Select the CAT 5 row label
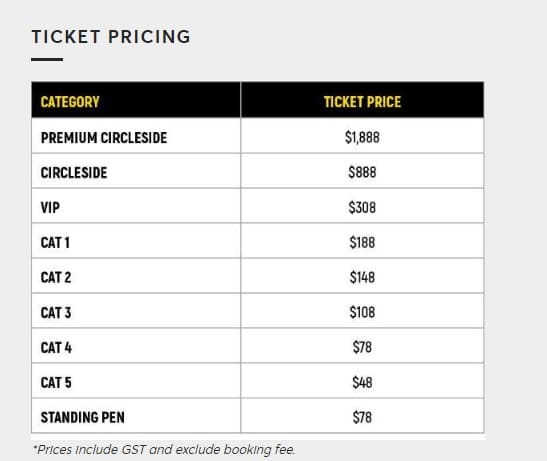 pyautogui.click(x=56, y=382)
